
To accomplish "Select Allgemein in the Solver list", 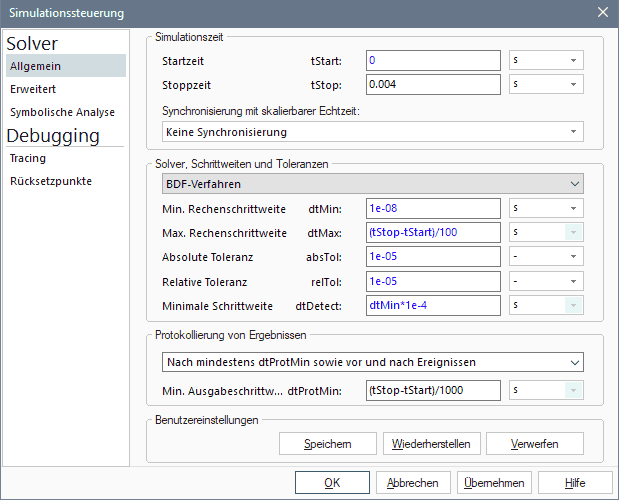I will [x=65, y=65].
